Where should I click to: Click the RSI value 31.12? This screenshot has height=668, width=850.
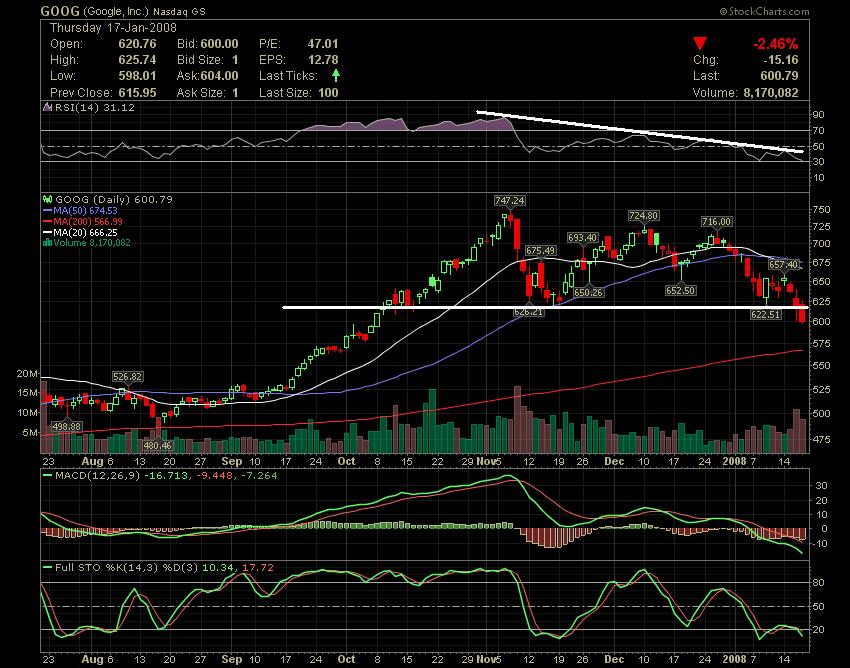coord(118,107)
